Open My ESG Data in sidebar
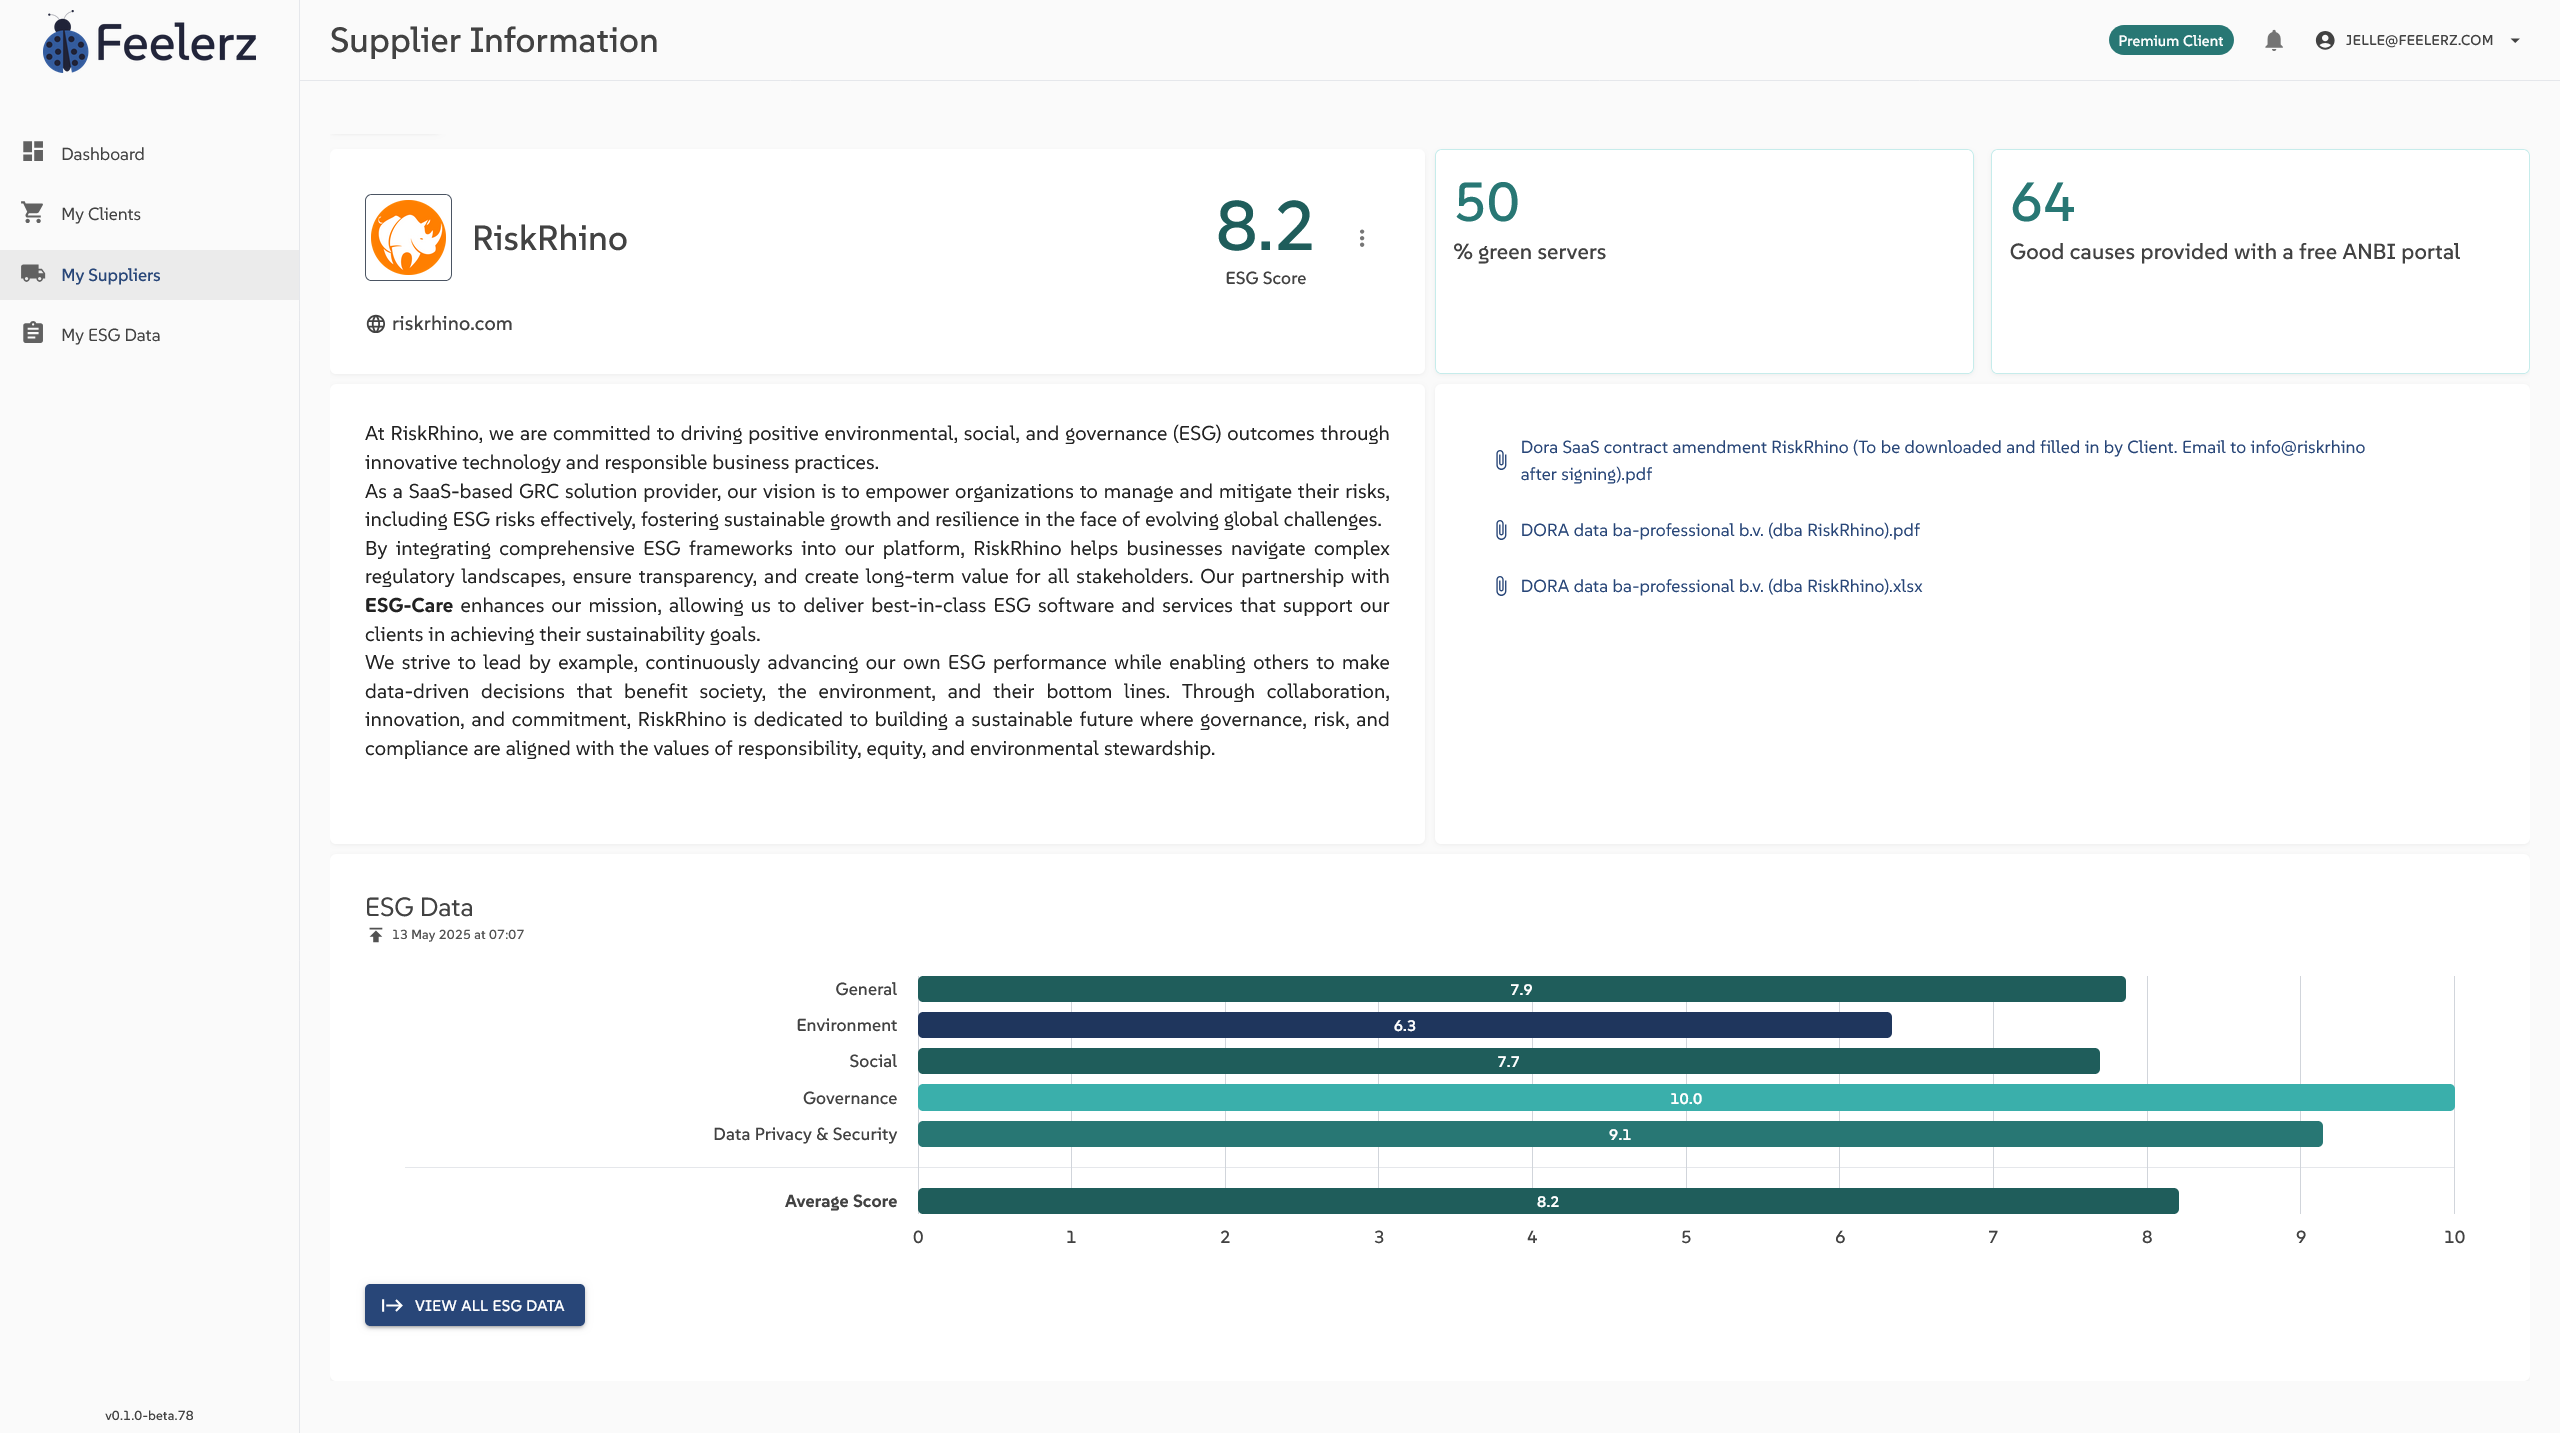The width and height of the screenshot is (2560, 1433). tap(150, 334)
